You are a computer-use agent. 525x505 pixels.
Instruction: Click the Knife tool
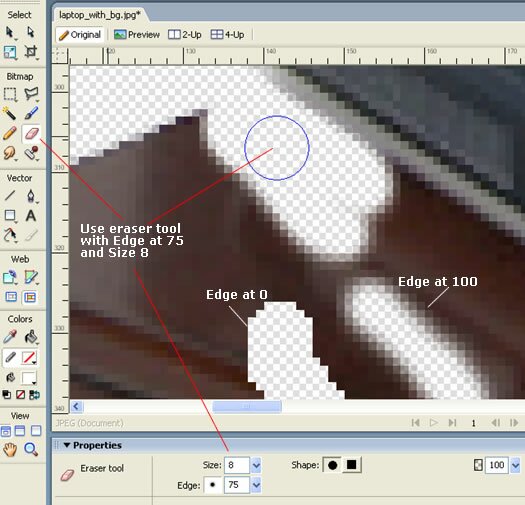click(30, 235)
